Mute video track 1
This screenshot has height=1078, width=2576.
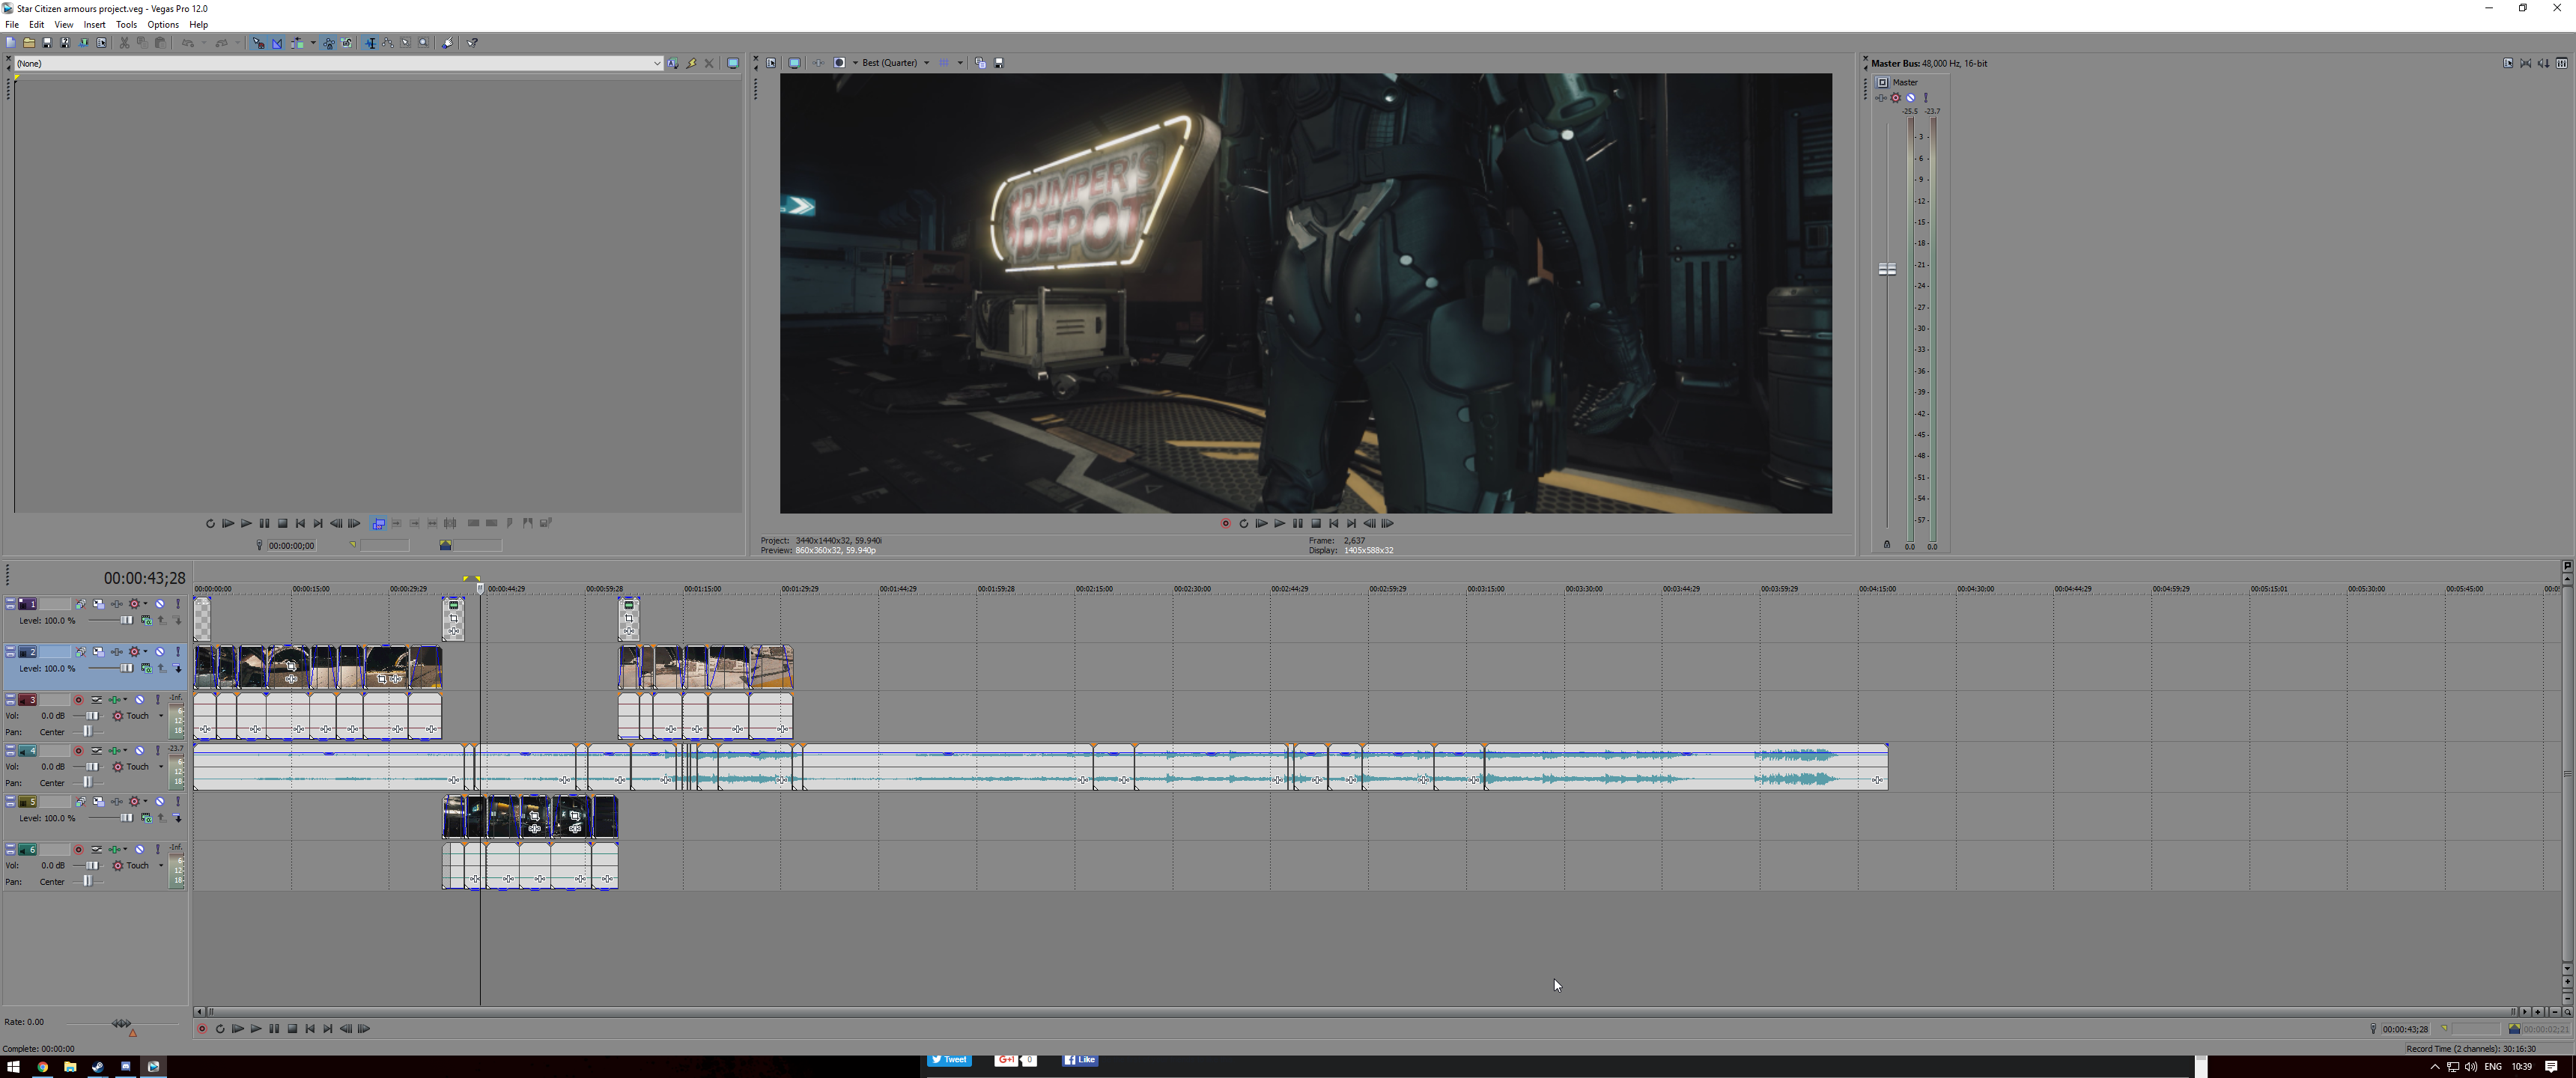click(x=160, y=604)
